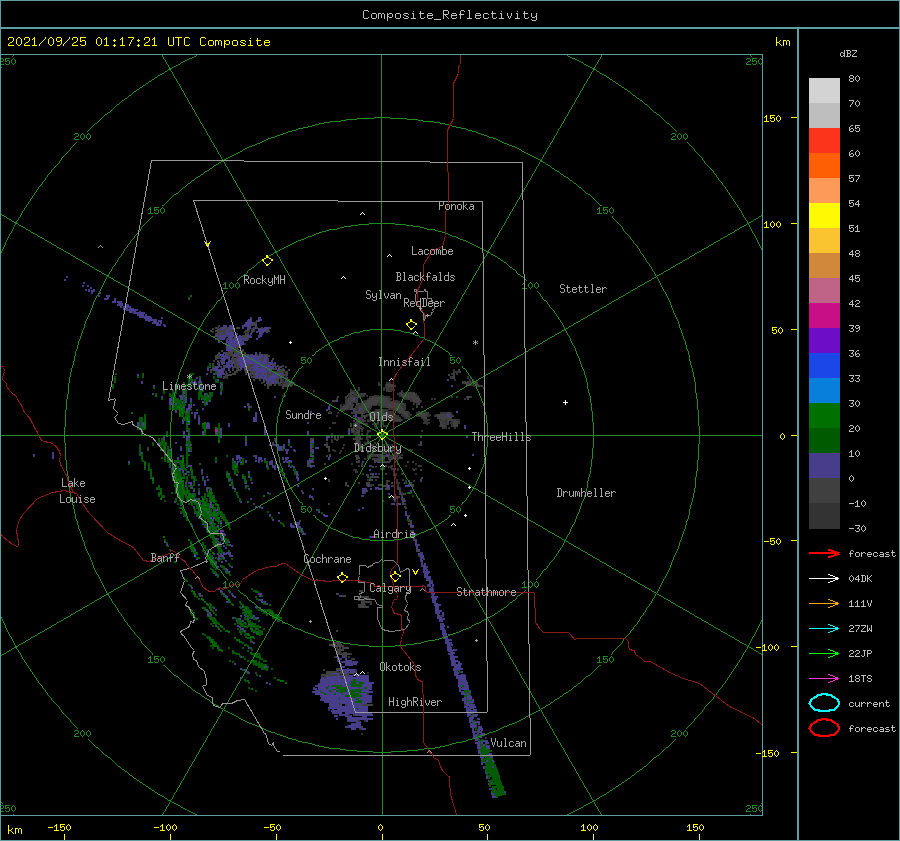Click the Didsbury town label

pyautogui.click(x=377, y=448)
